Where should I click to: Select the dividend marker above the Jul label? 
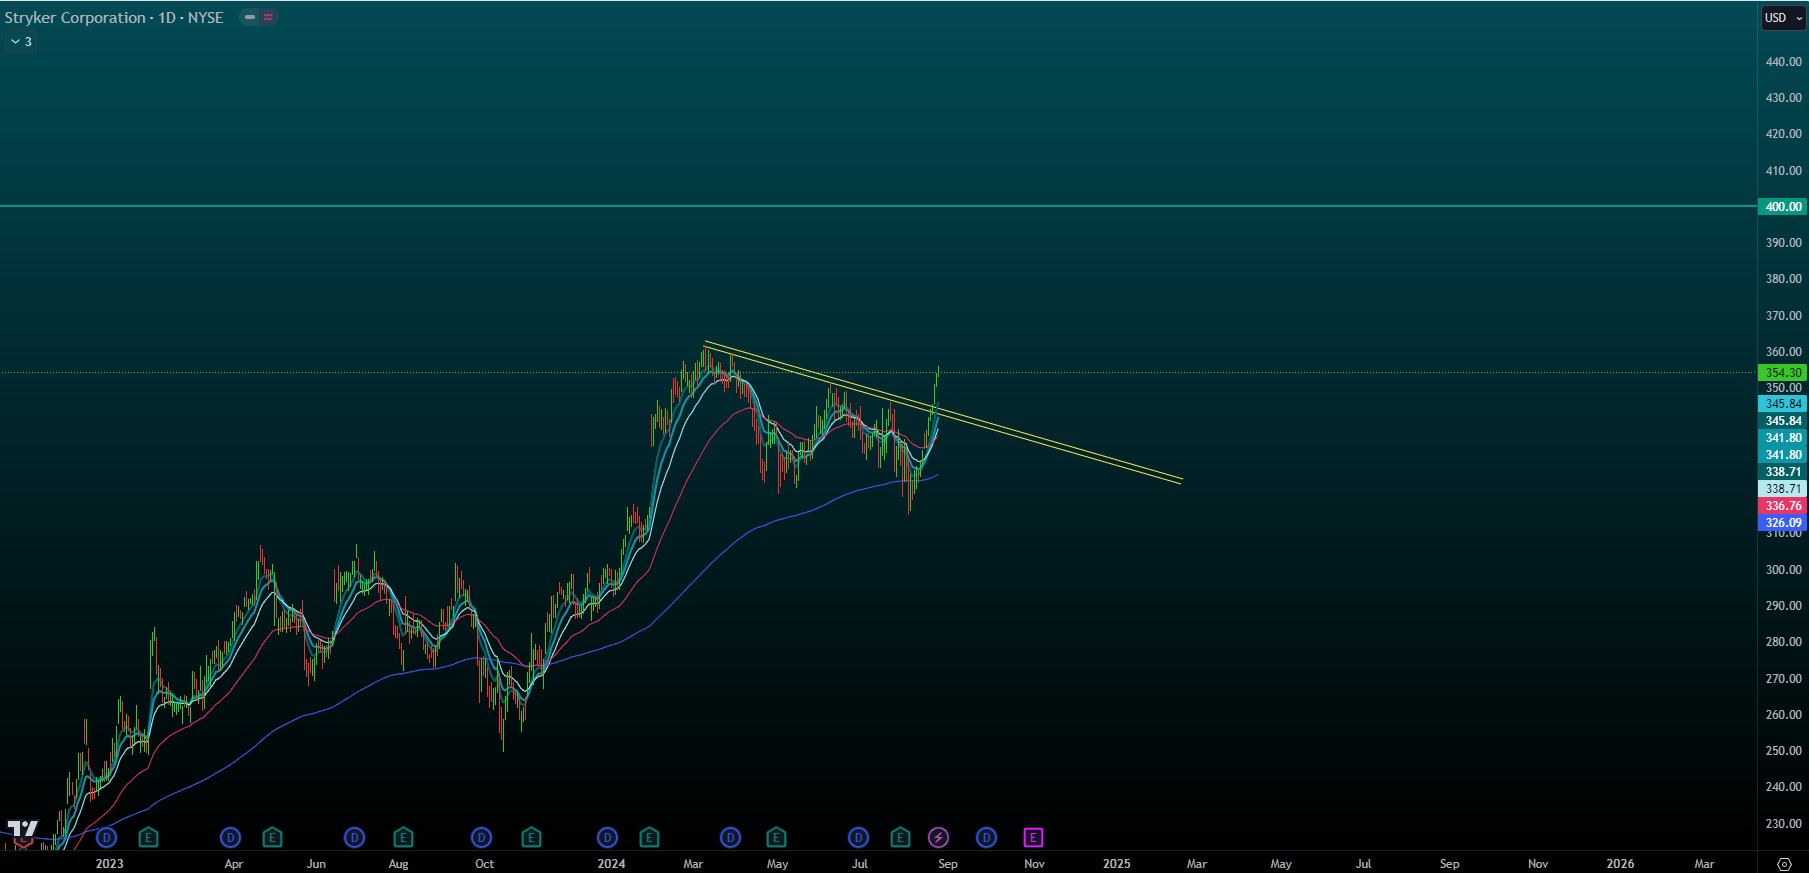pos(858,837)
